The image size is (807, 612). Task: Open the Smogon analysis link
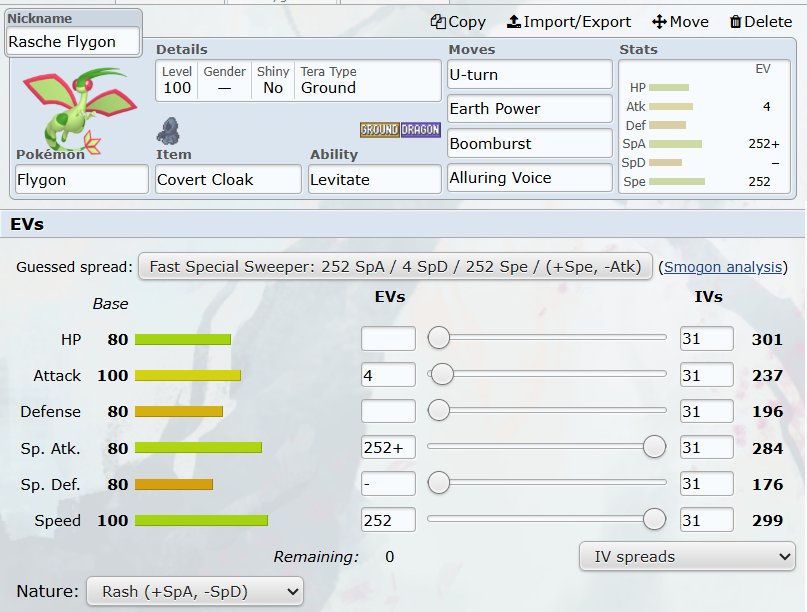[x=723, y=267]
